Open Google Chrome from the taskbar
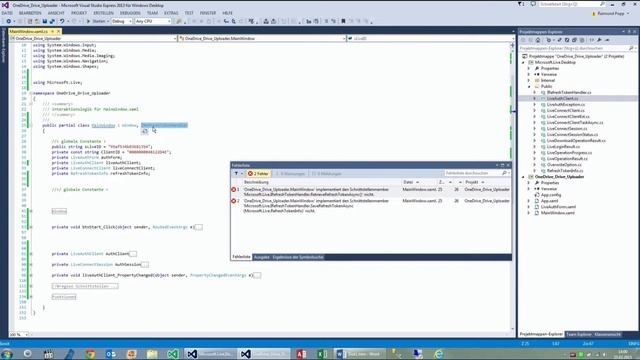Viewport: 640px width, 360px height. [x=90, y=354]
